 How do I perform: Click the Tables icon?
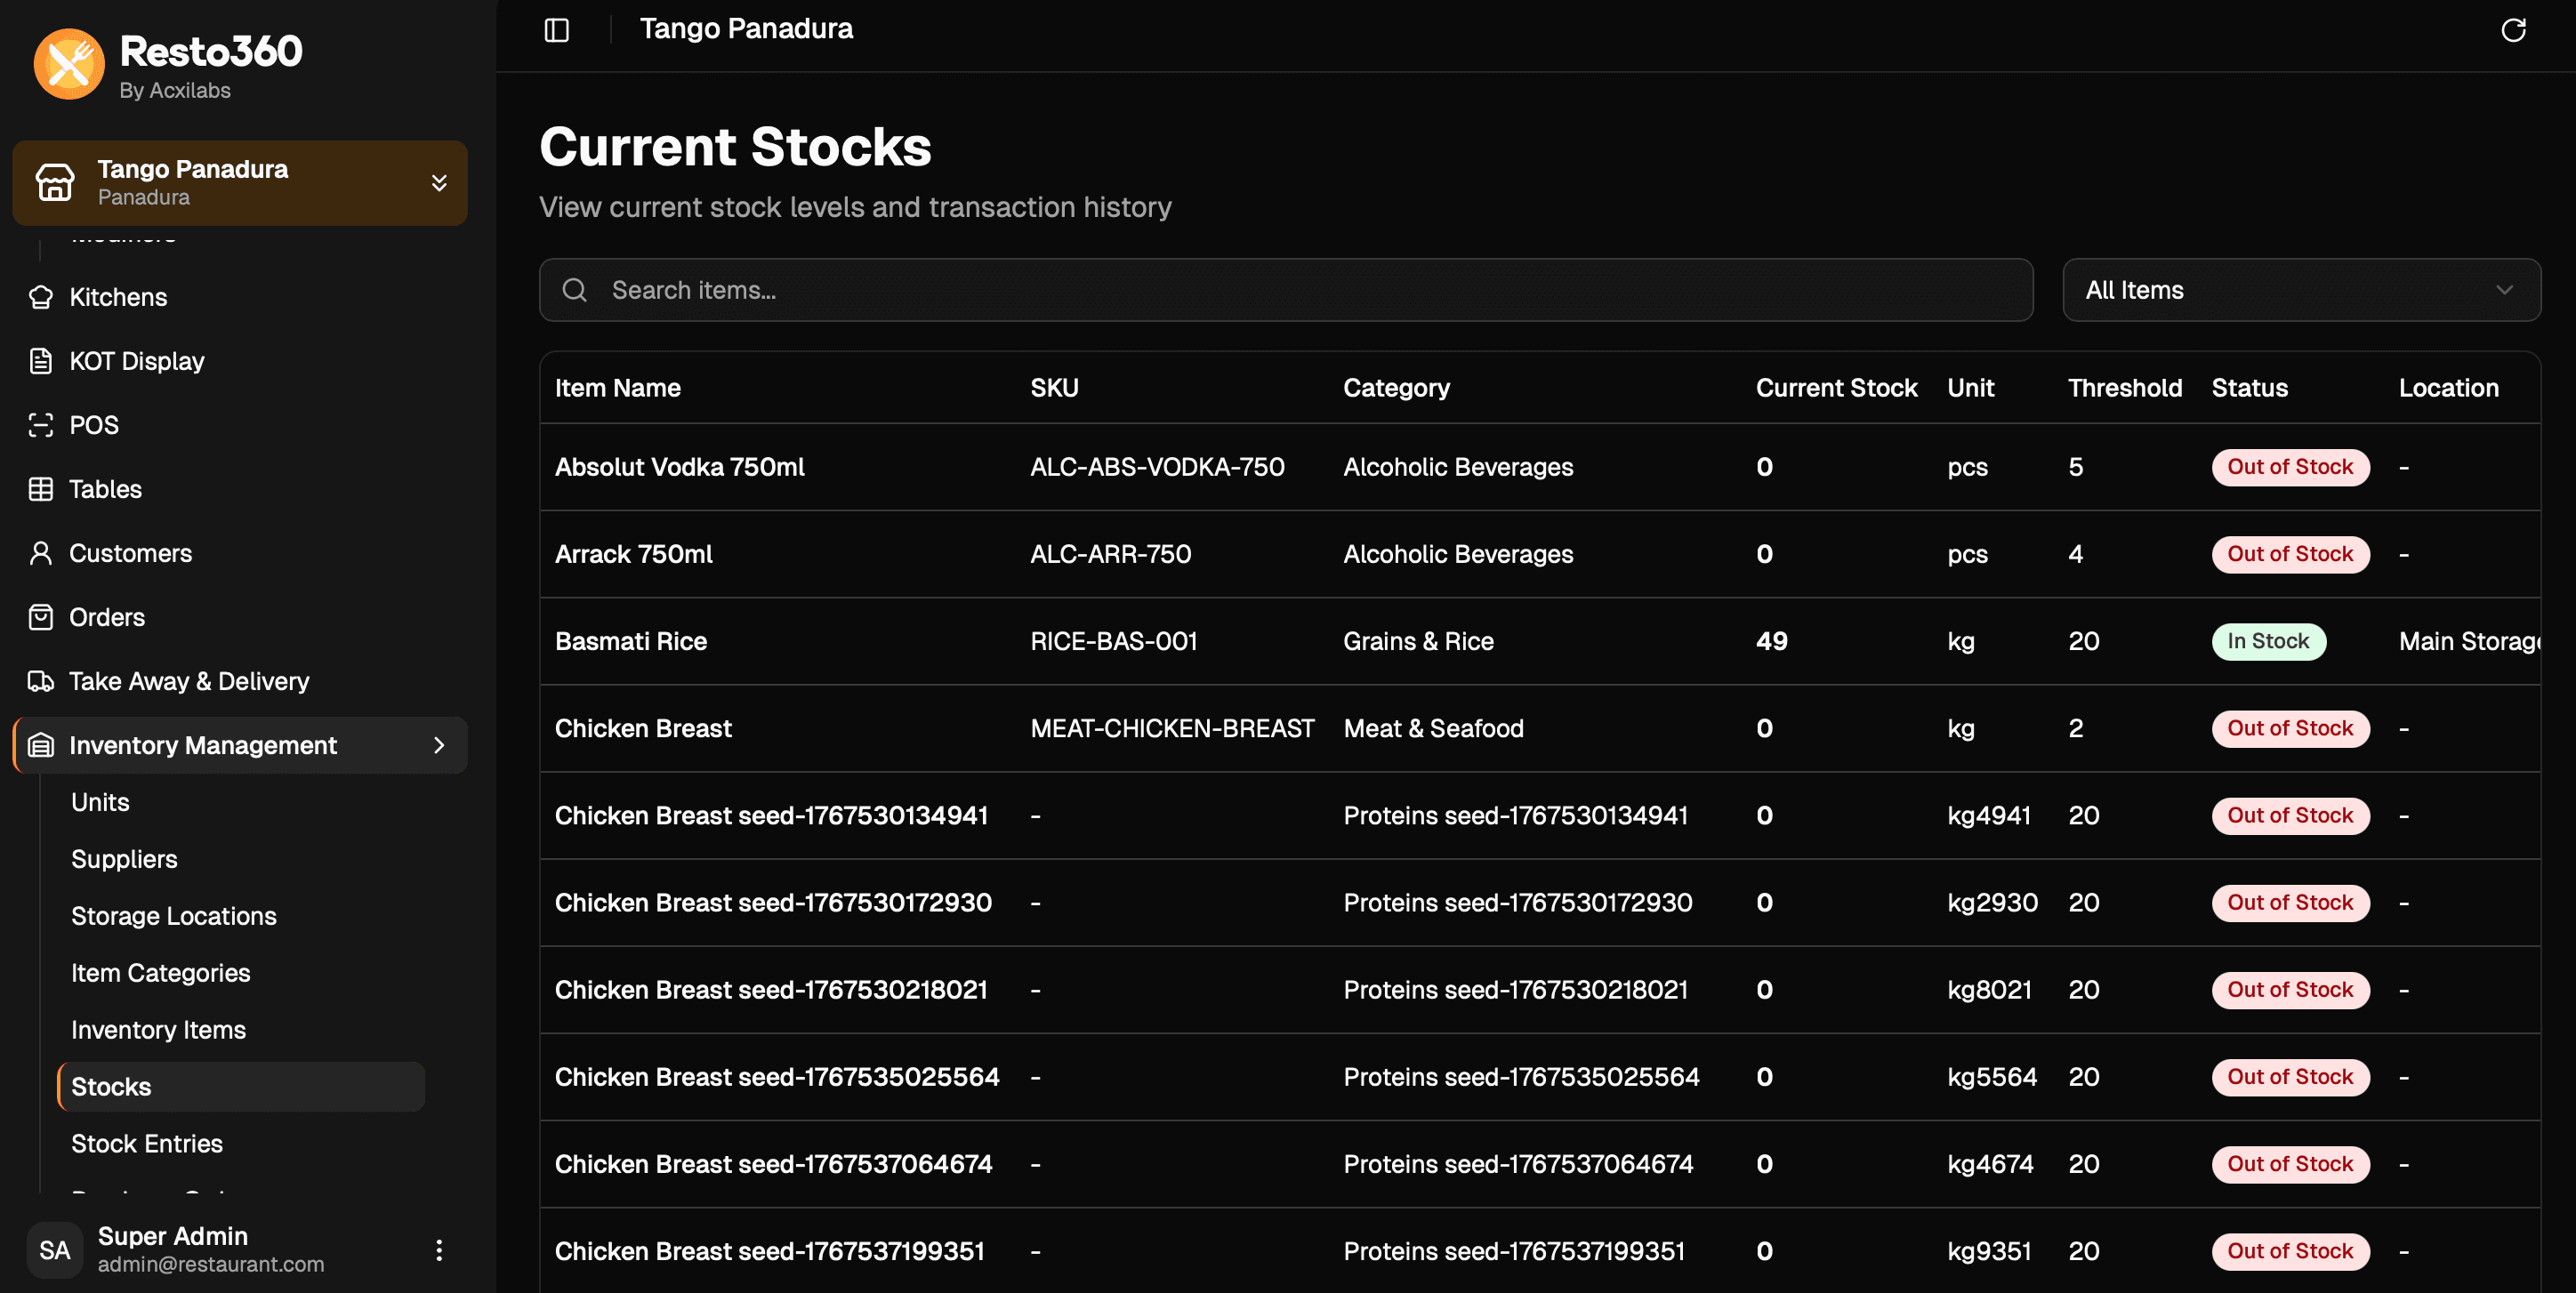40,488
